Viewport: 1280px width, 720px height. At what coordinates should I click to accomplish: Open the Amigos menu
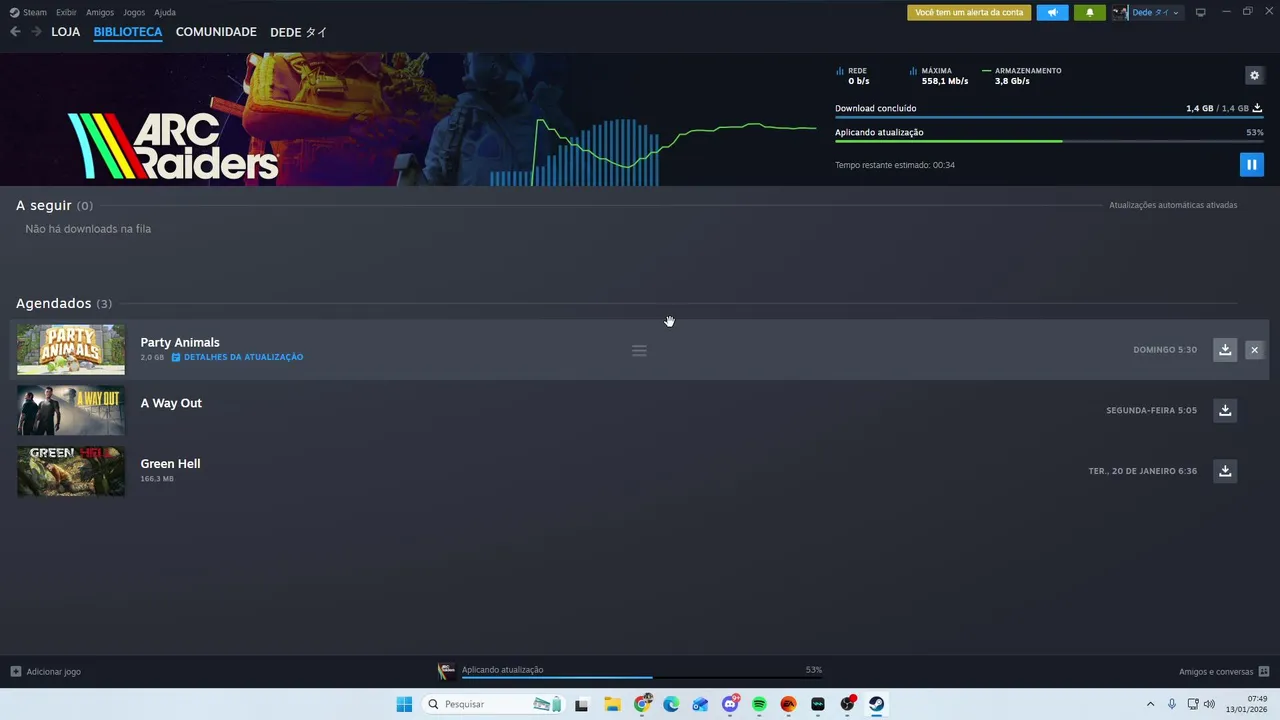[100, 12]
